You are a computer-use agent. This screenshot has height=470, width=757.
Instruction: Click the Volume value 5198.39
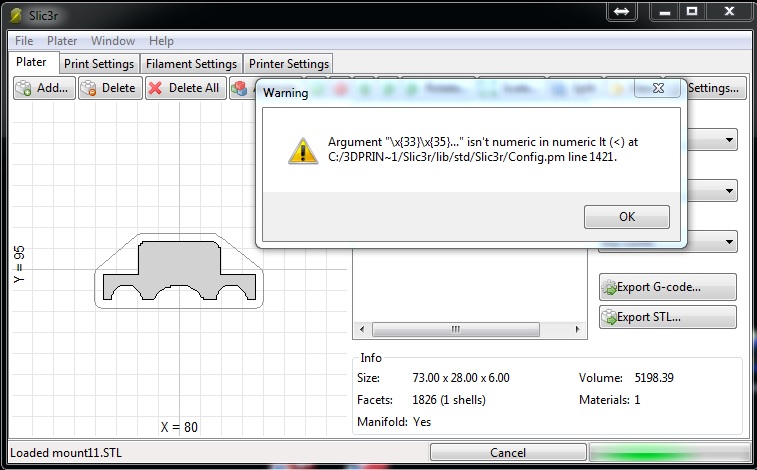pyautogui.click(x=654, y=378)
